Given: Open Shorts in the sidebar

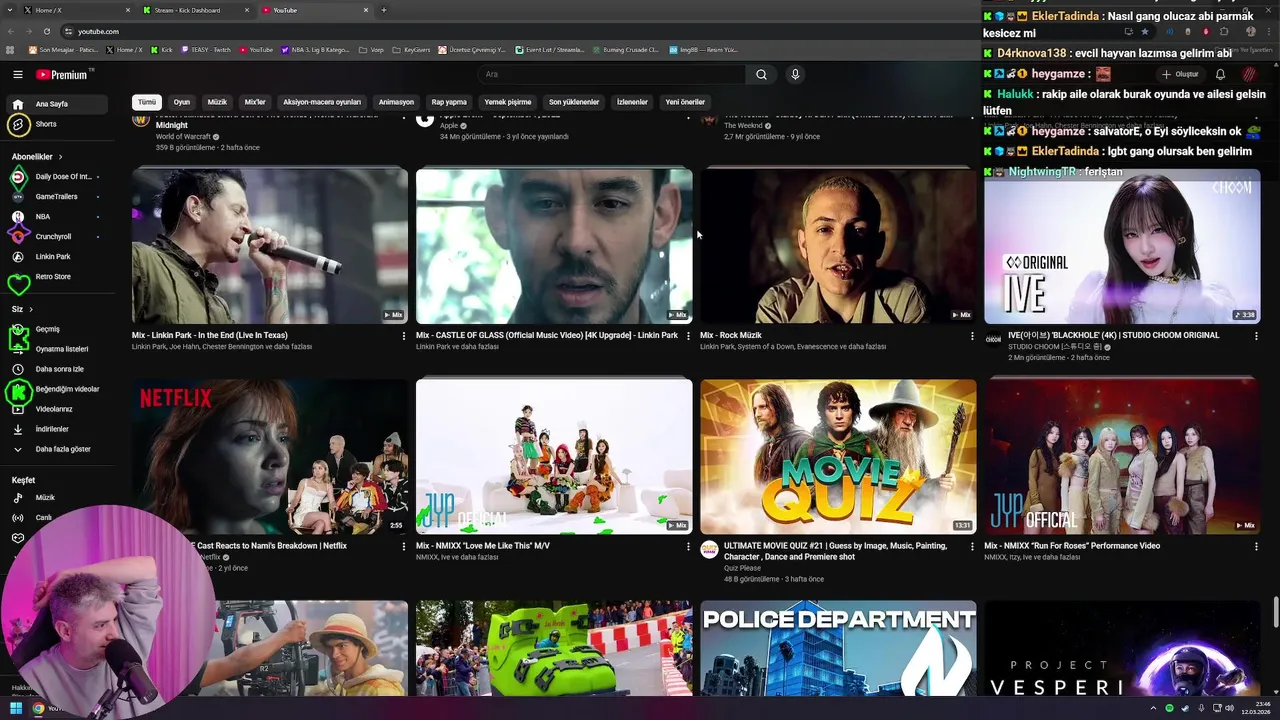Looking at the screenshot, I should point(55,124).
